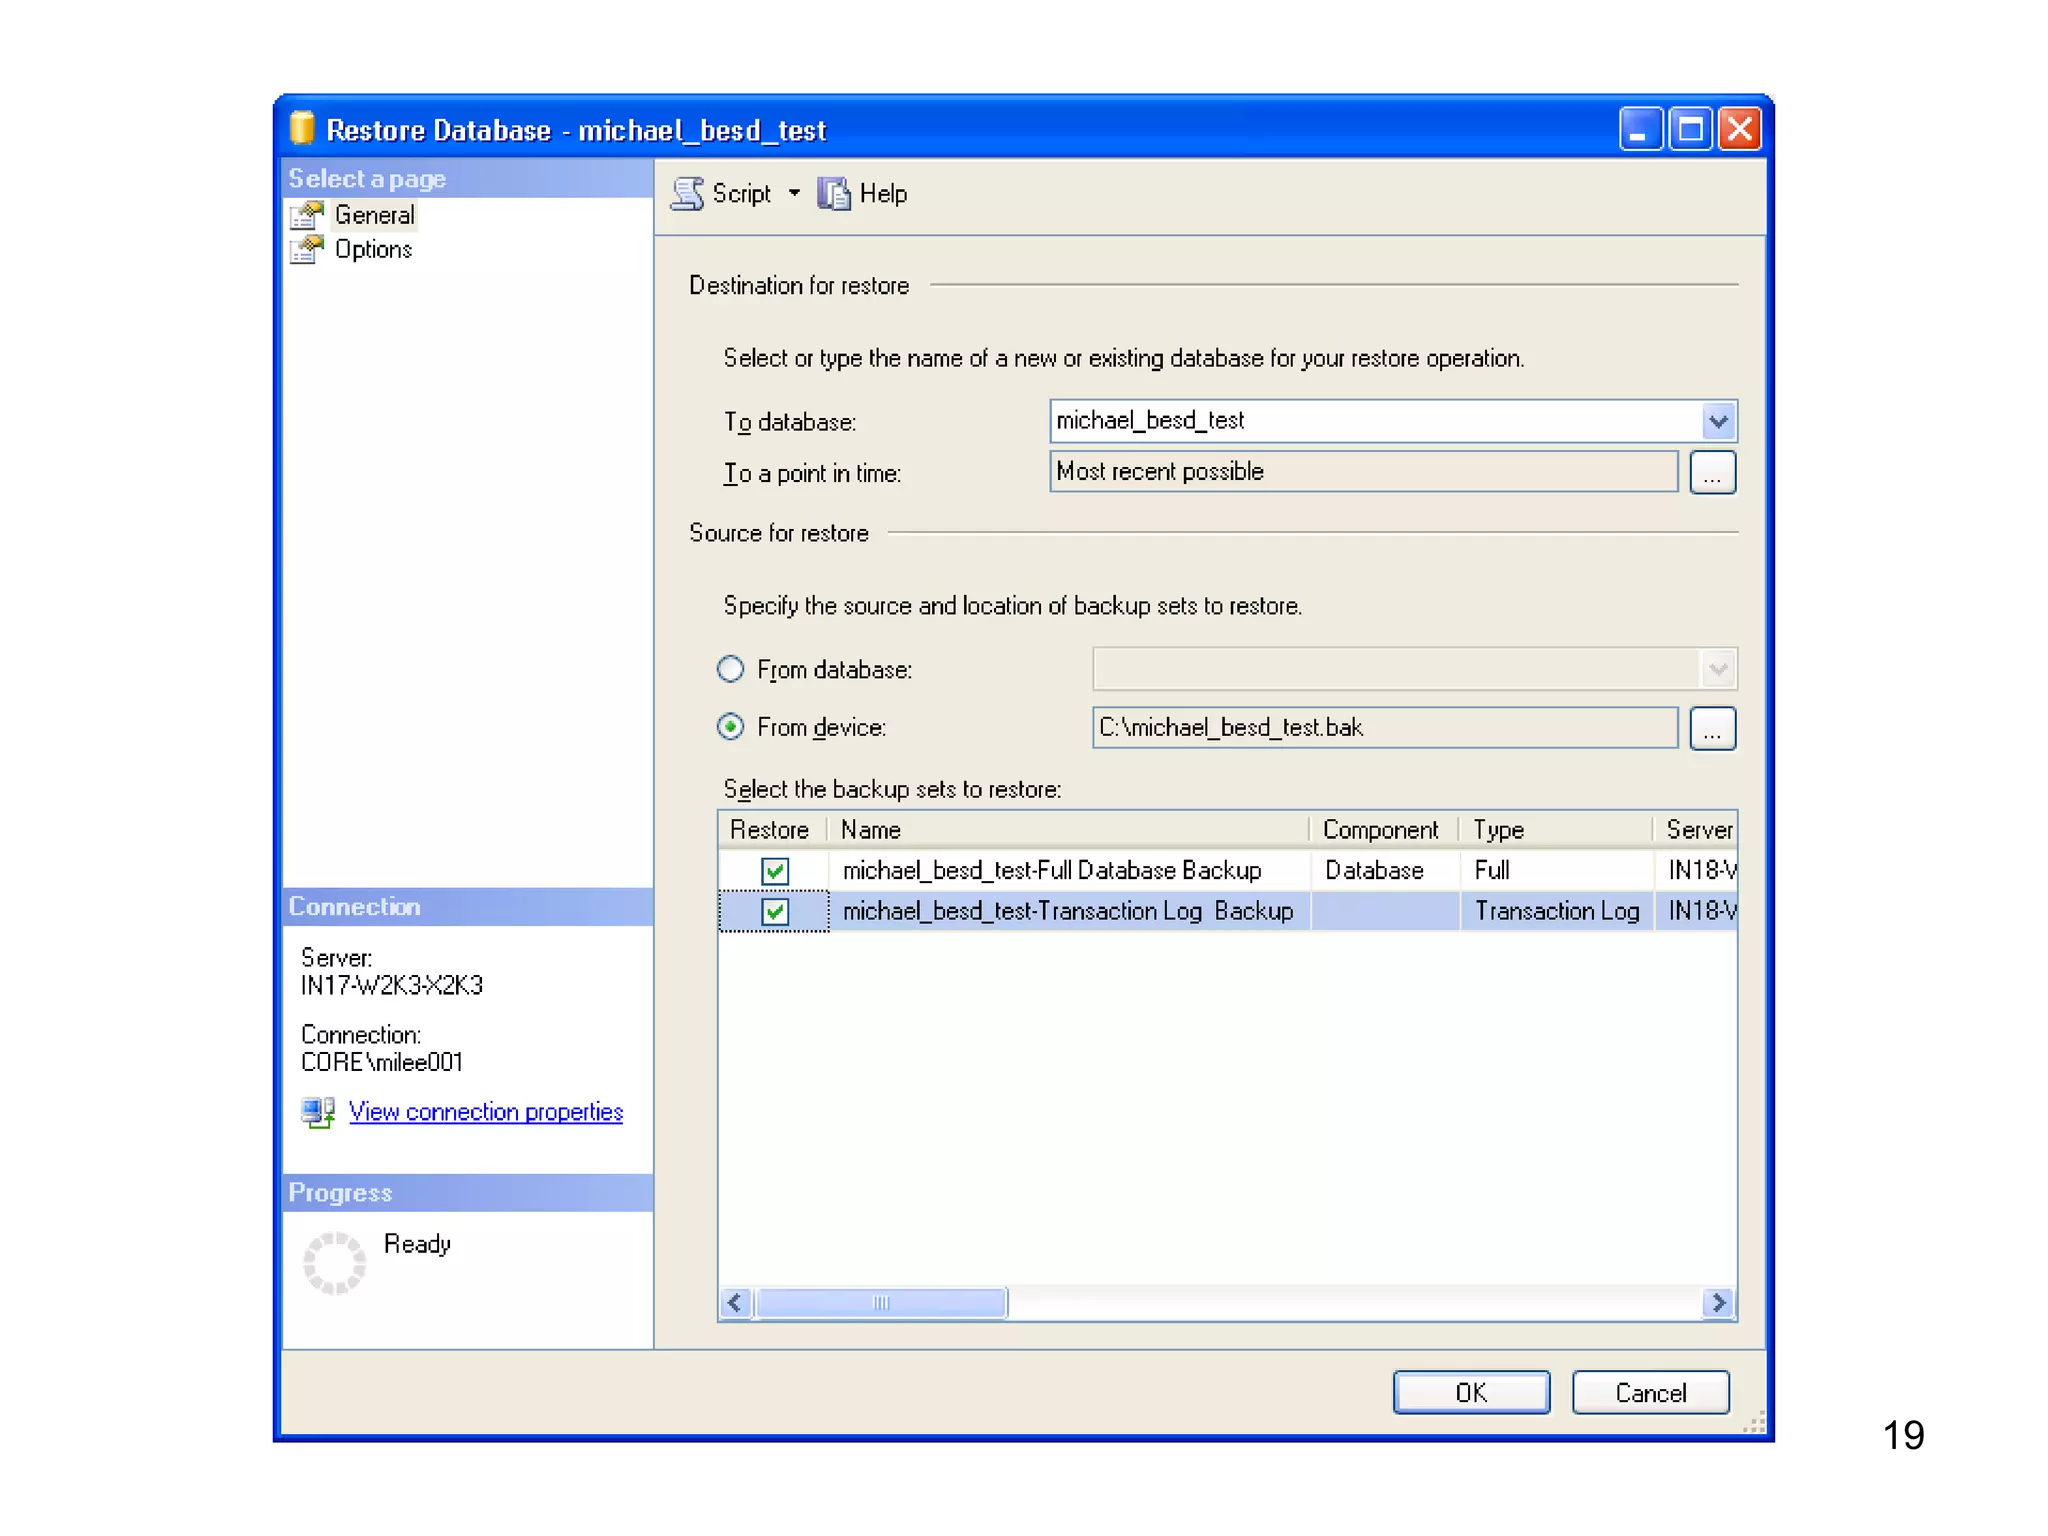This screenshot has width=2048, height=1536.
Task: Select the From database radio button
Action: click(x=731, y=669)
